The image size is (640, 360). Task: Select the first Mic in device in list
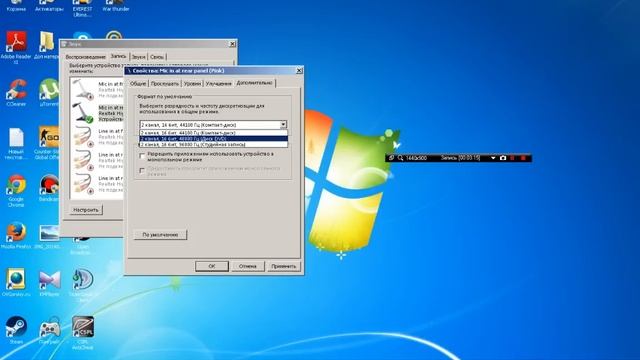tap(97, 89)
